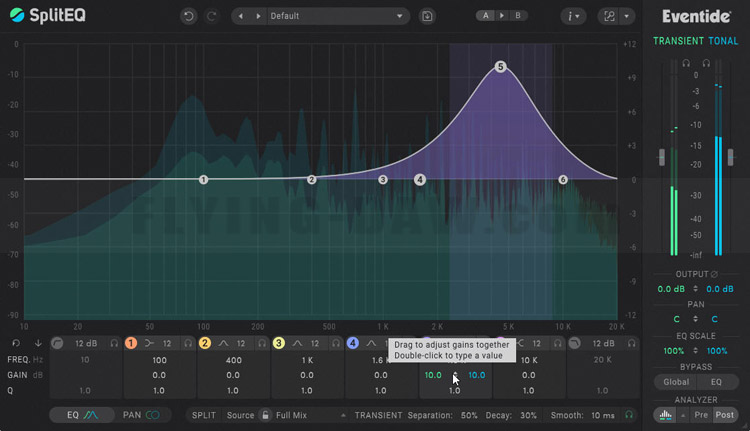Change band 1 low shelf filter type
The image size is (750, 431).
pos(150,343)
